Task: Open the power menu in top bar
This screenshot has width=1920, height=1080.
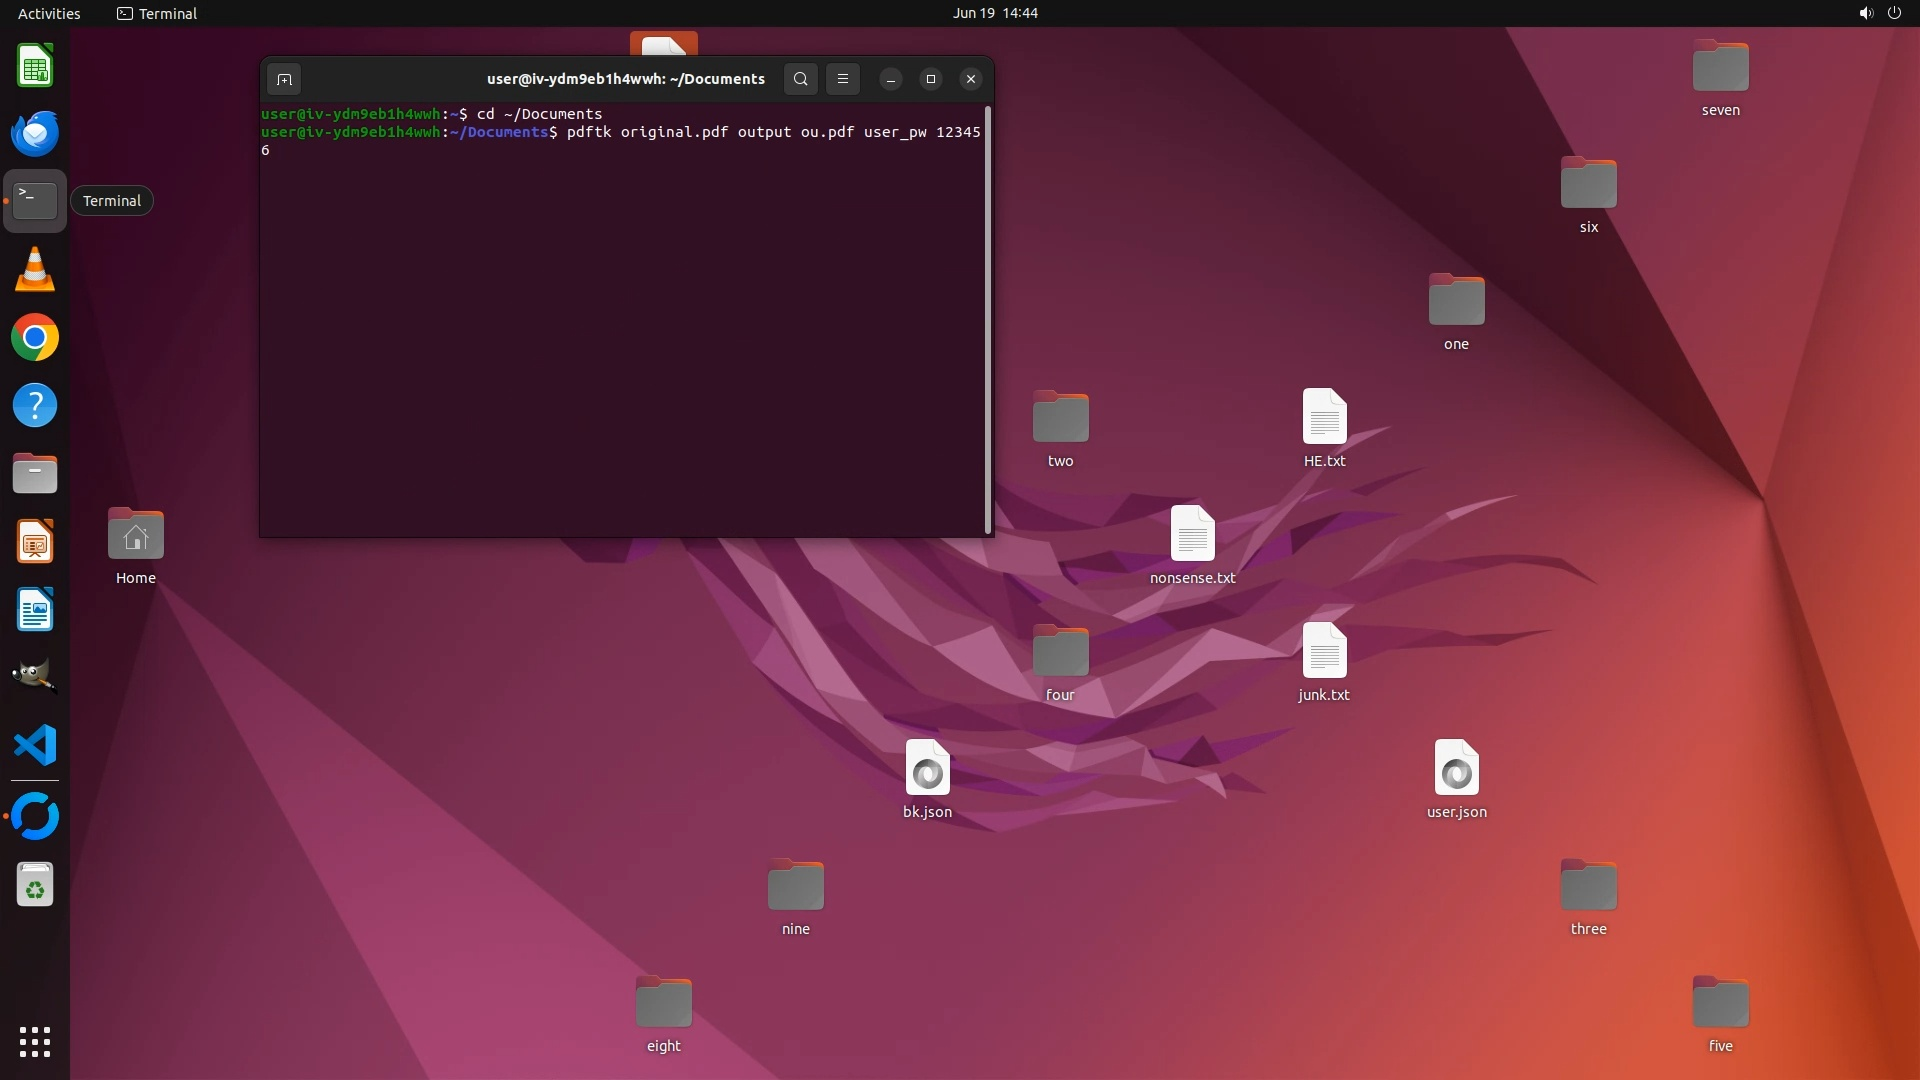Action: [x=1894, y=13]
